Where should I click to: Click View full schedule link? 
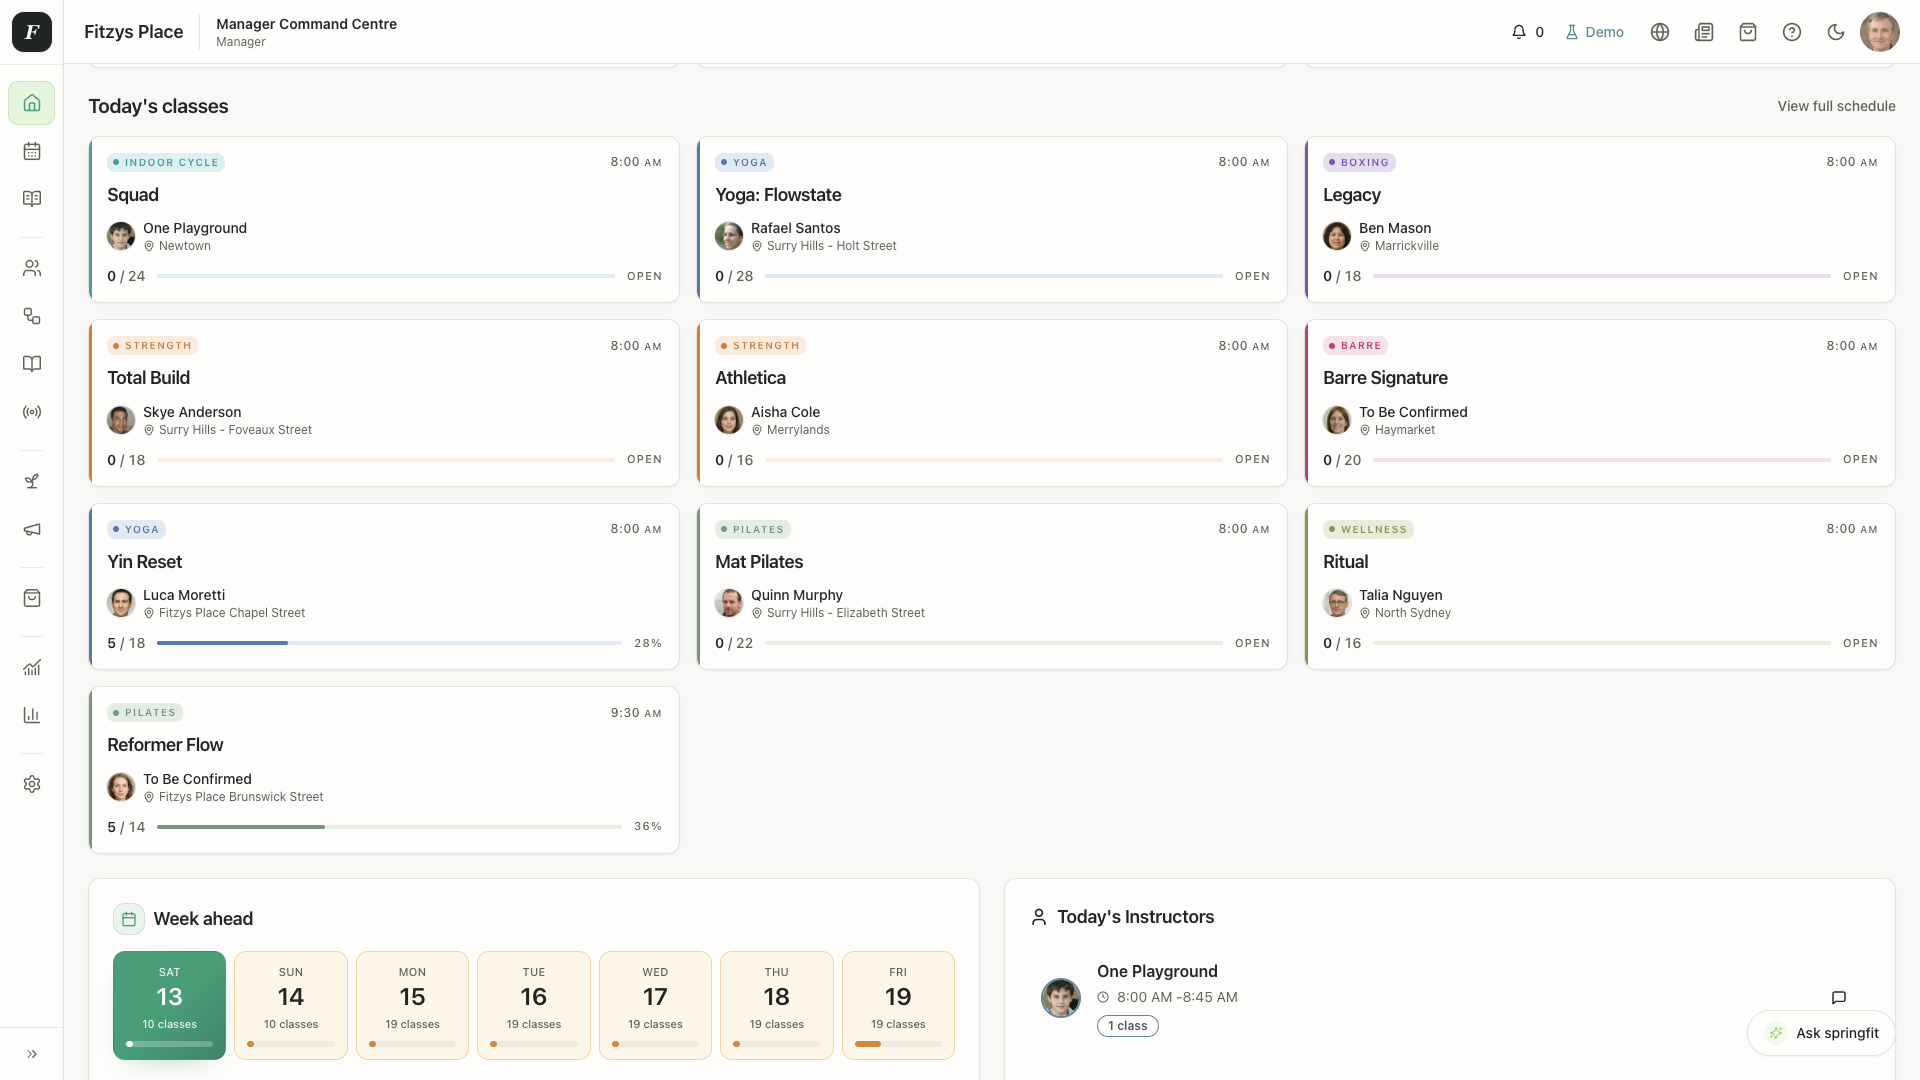tap(1836, 106)
